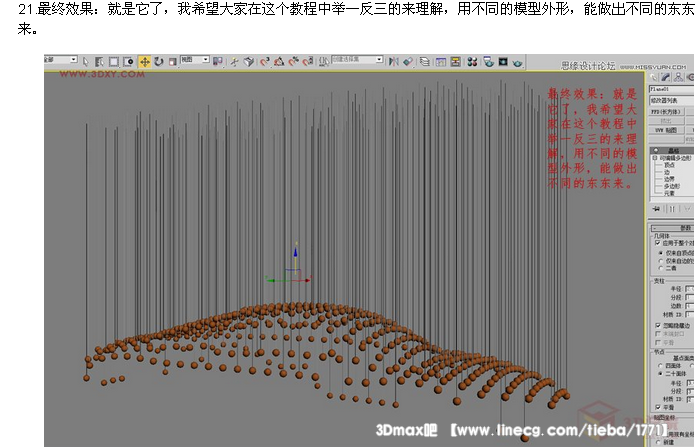Activate Select and Move tool
This screenshot has height=447, width=697.
(x=145, y=61)
